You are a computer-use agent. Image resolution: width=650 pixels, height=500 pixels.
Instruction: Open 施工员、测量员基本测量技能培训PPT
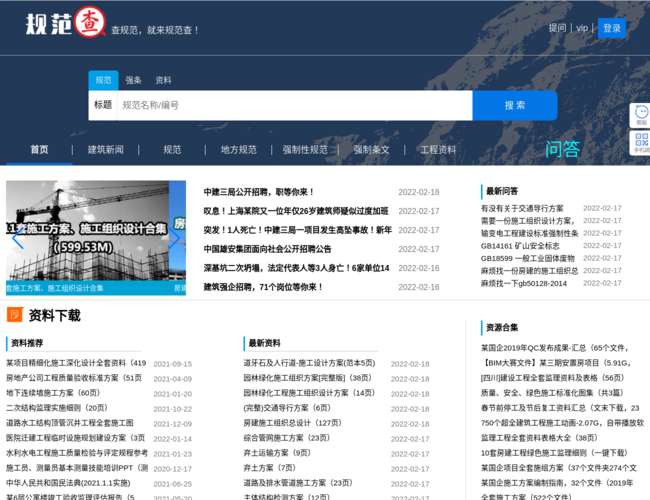tap(77, 468)
